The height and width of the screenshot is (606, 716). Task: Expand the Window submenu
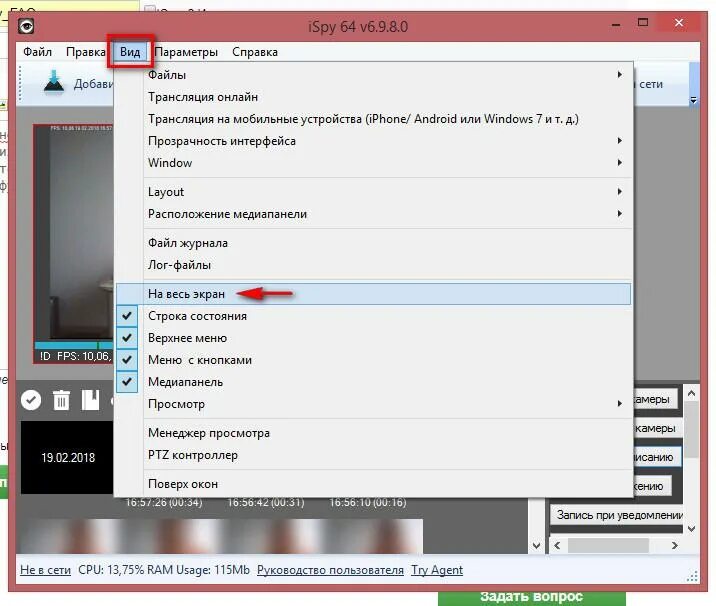(374, 163)
